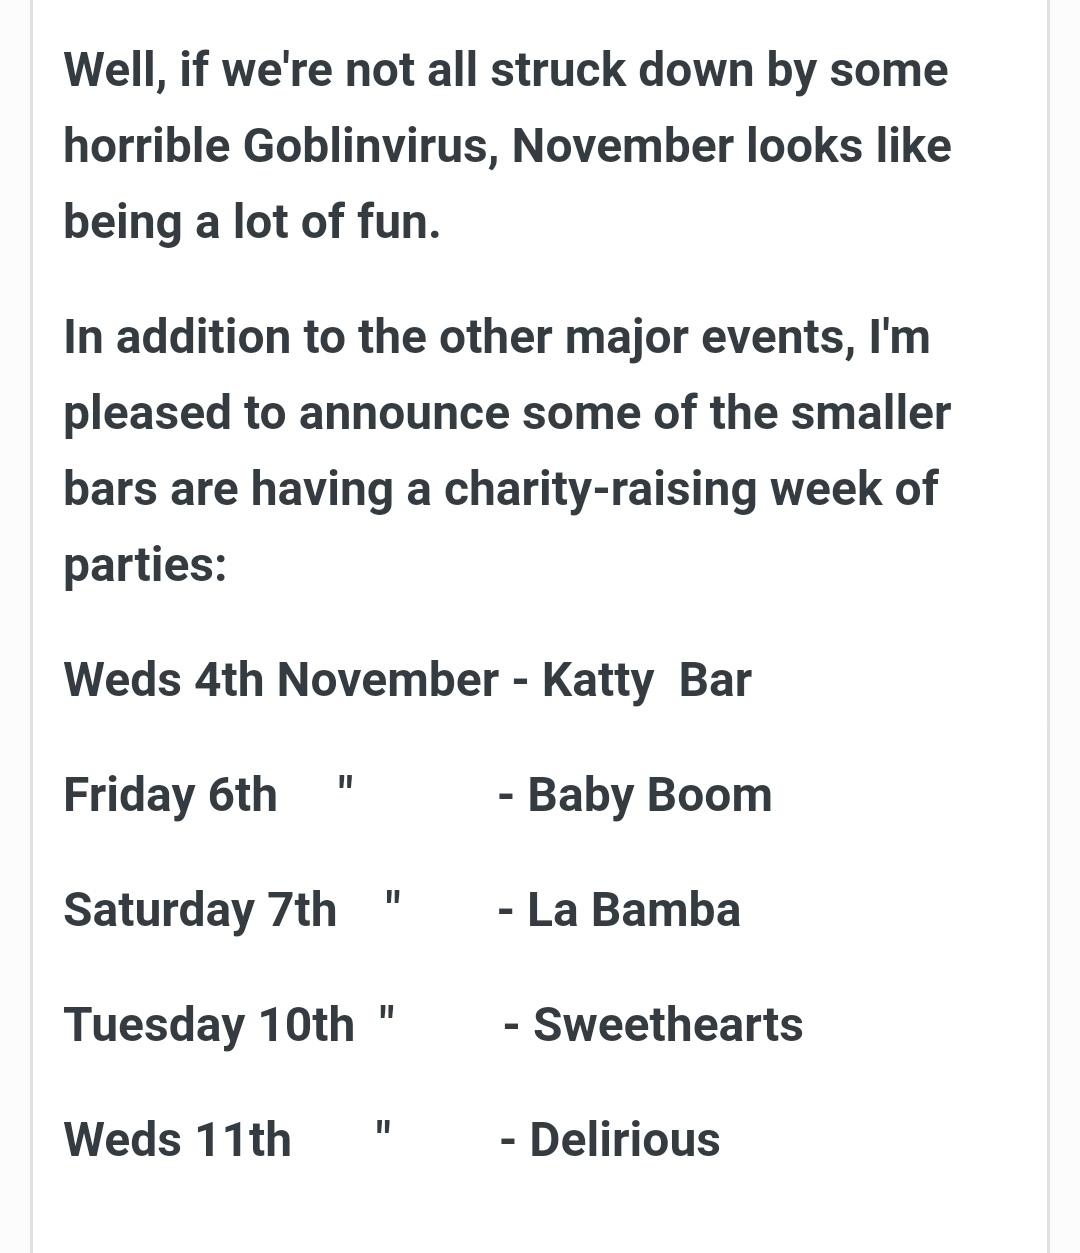
Task: Click the ditto mark beside 'Weds 11th'
Action: click(x=383, y=1129)
